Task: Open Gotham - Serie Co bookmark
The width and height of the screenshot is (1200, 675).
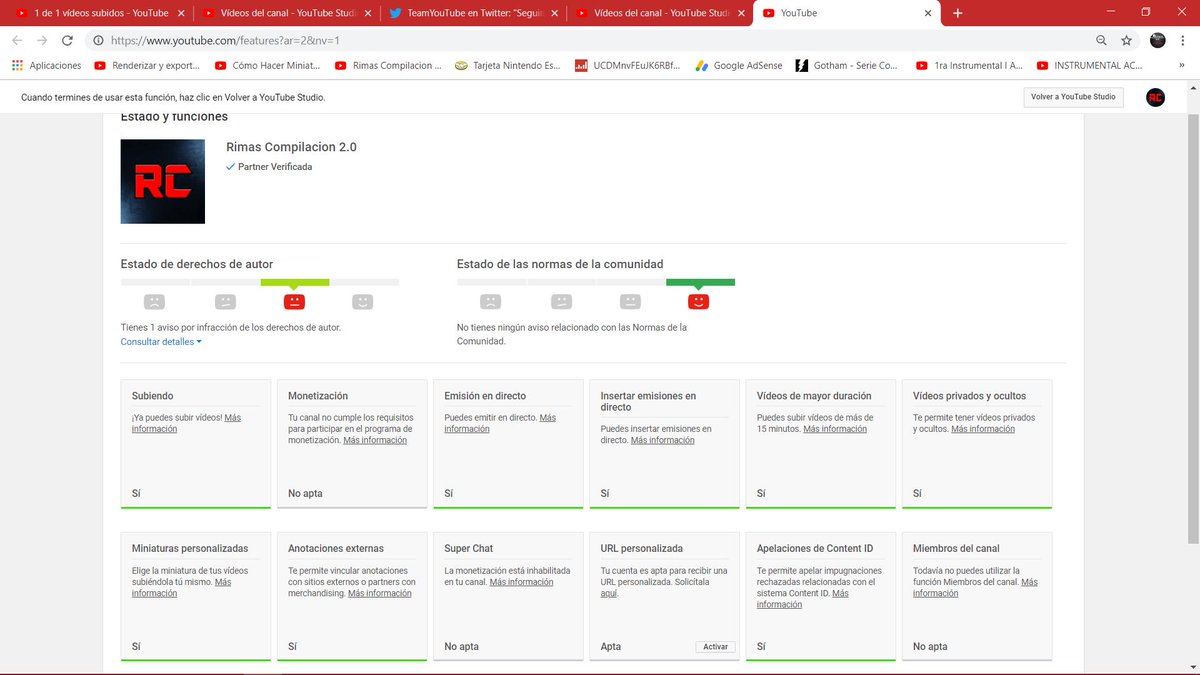Action: (847, 66)
